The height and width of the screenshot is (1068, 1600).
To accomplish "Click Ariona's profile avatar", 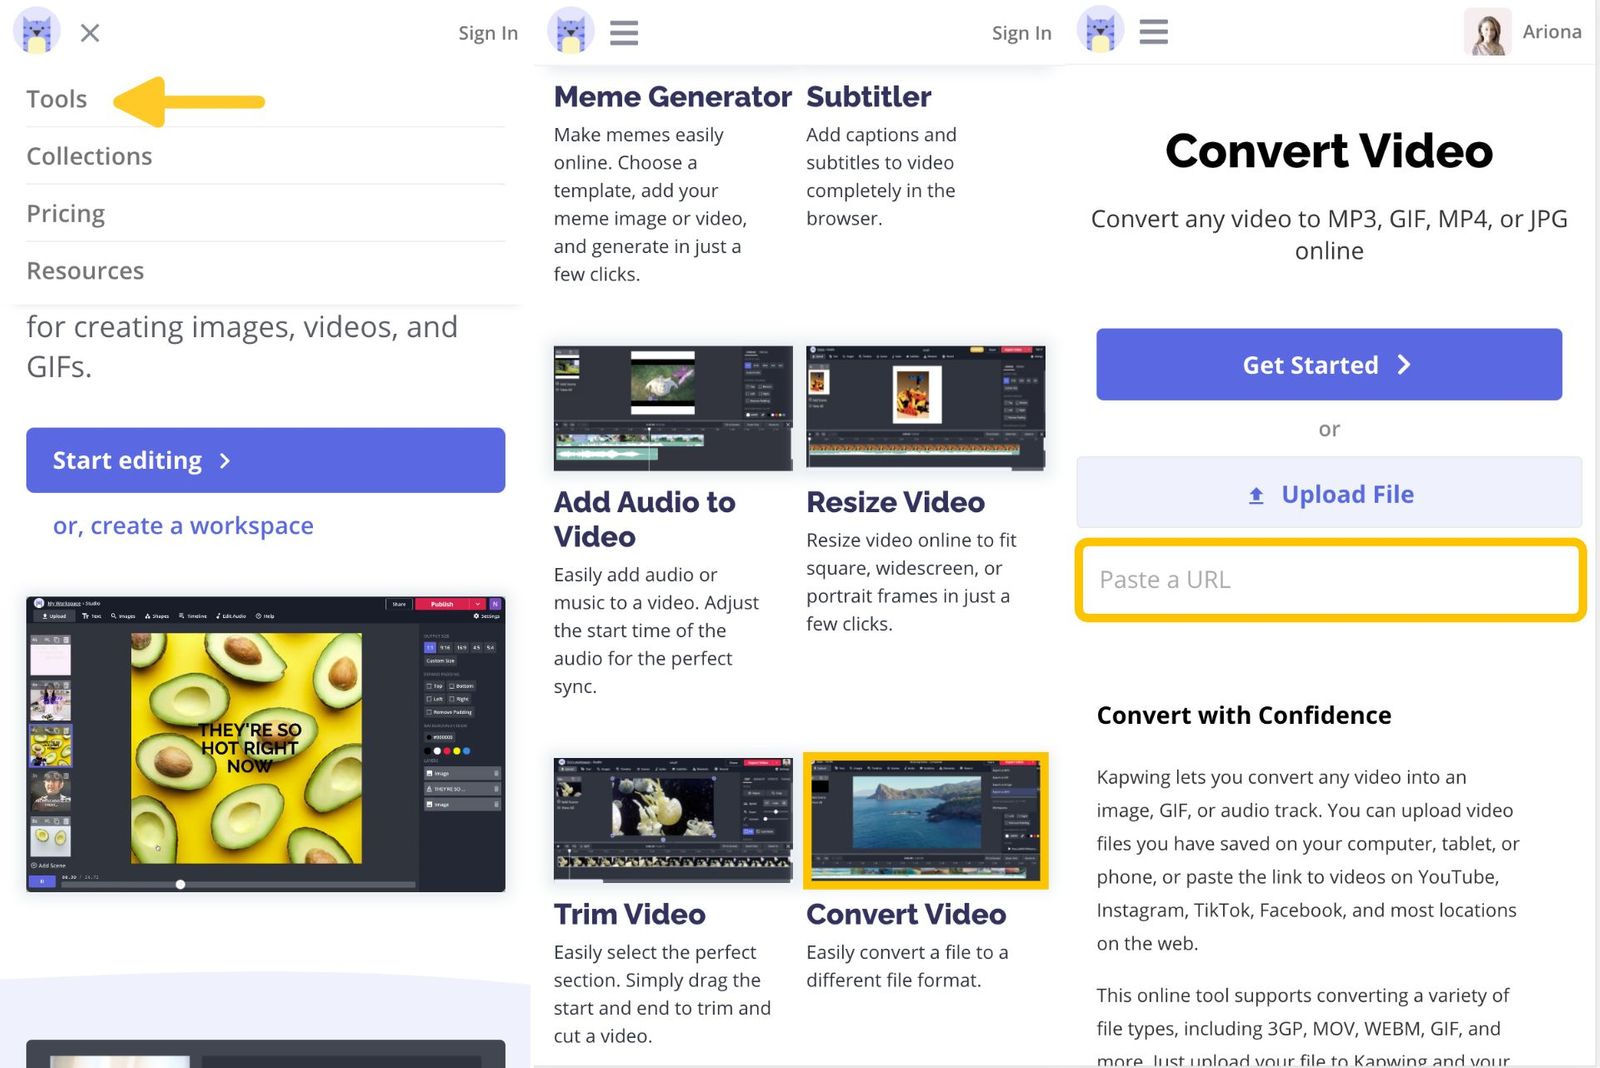I will [x=1487, y=31].
